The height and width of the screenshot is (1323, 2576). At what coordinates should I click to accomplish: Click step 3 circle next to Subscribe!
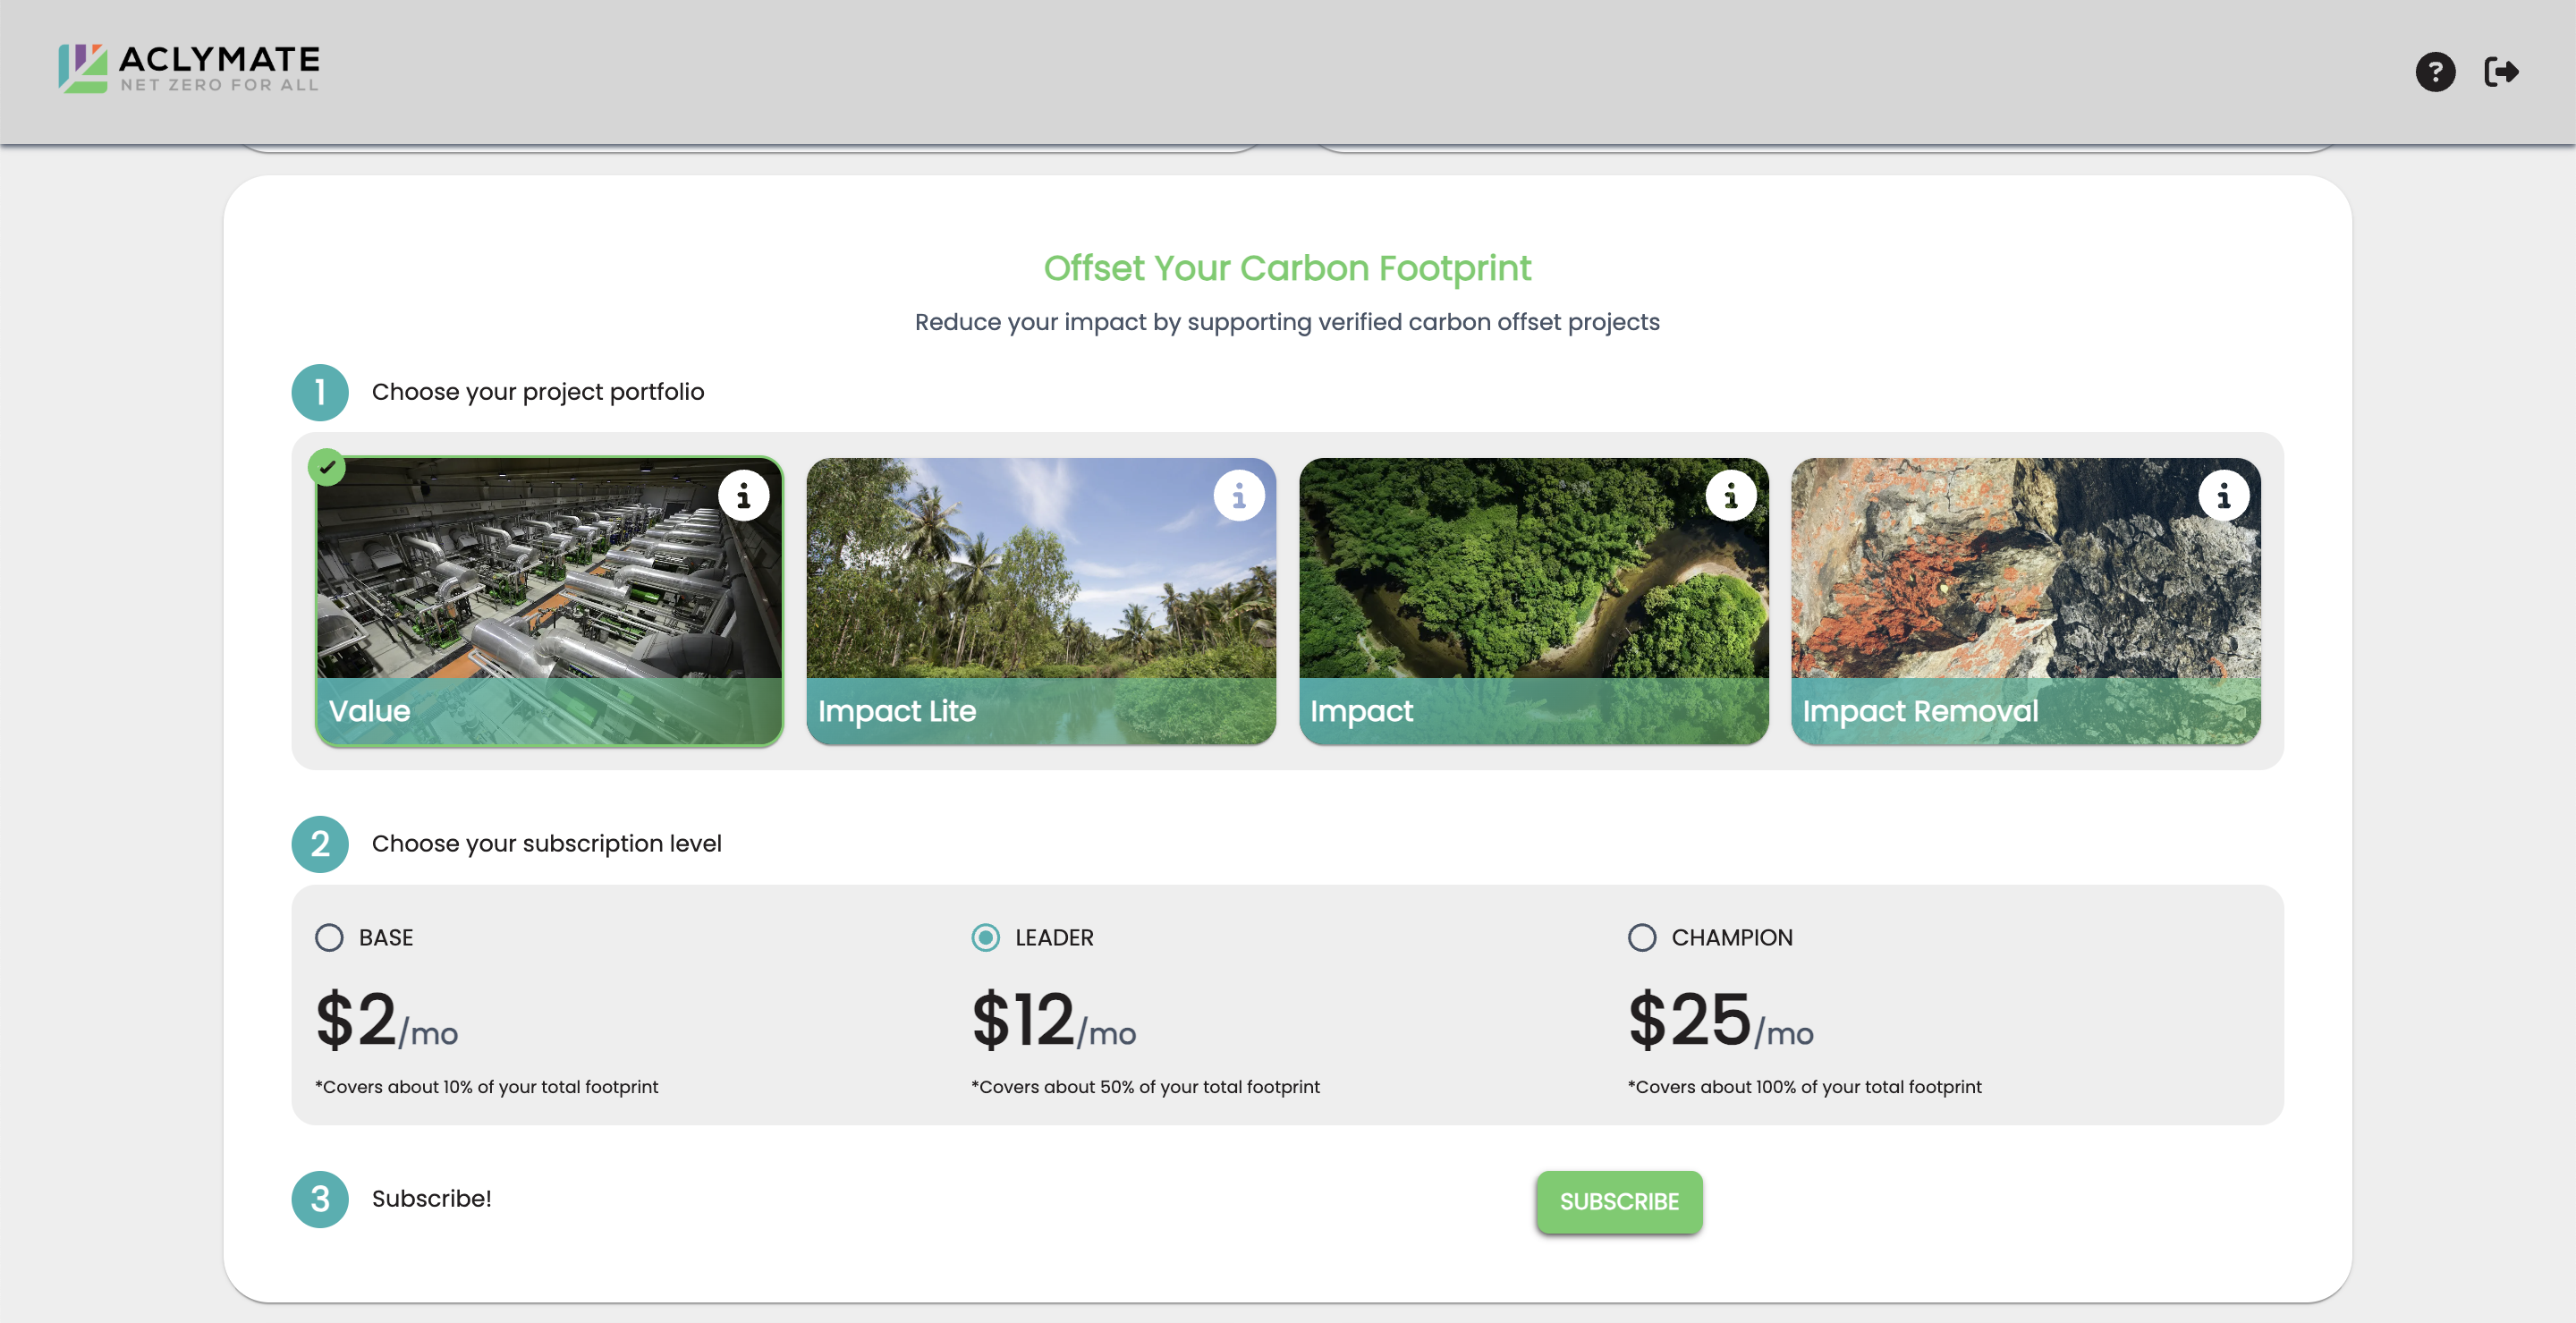coord(319,1198)
